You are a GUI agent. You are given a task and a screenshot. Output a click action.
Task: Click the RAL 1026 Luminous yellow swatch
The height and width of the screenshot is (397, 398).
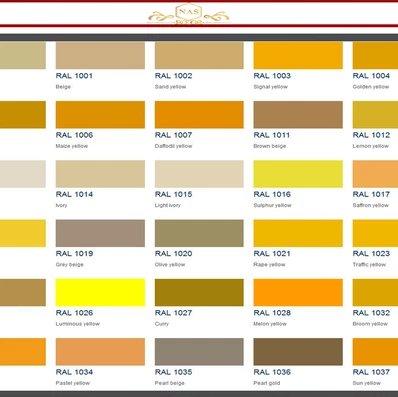pos(100,293)
